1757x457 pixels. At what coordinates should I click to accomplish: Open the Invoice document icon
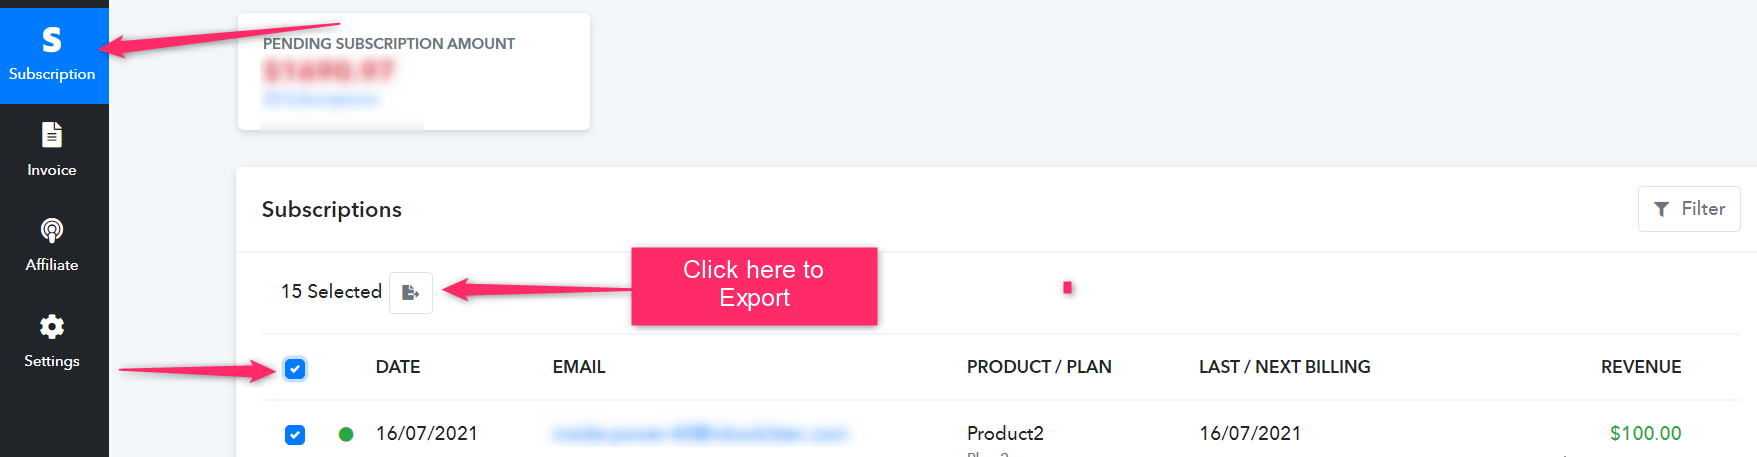click(x=52, y=134)
